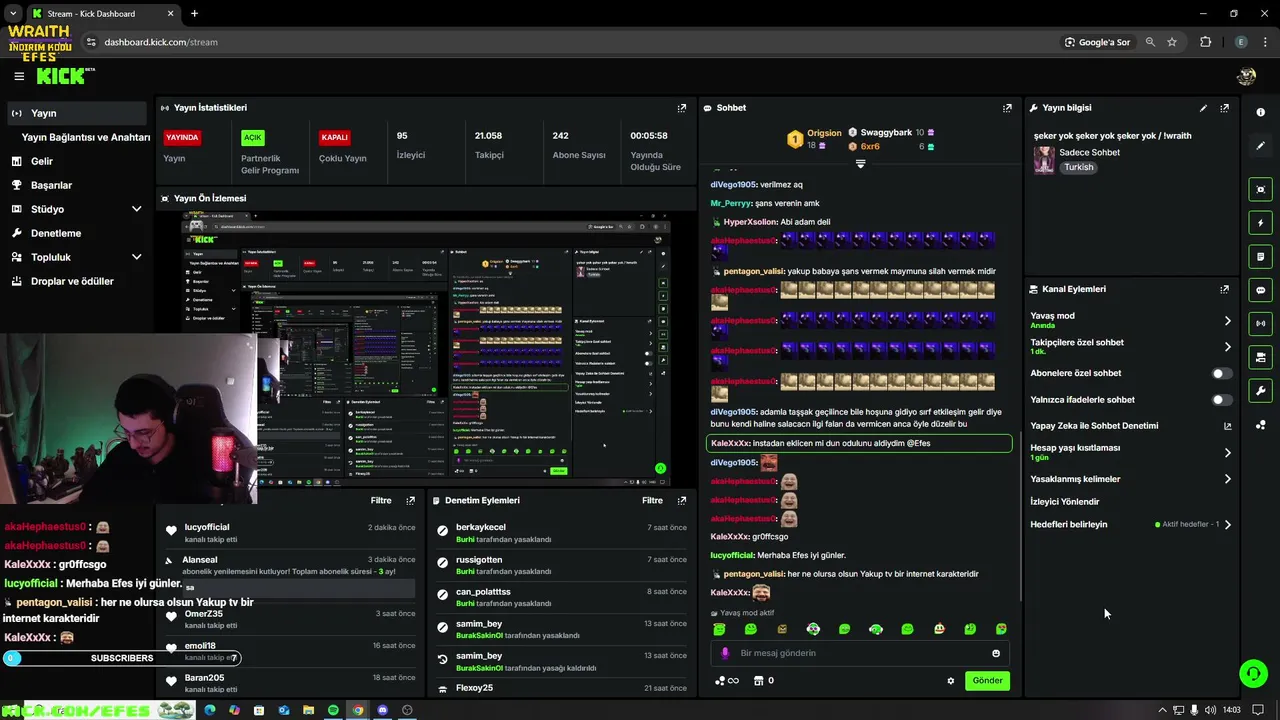This screenshot has width=1280, height=720.
Task: Pop out the Yayın bilgisi panel
Action: tap(1224, 108)
